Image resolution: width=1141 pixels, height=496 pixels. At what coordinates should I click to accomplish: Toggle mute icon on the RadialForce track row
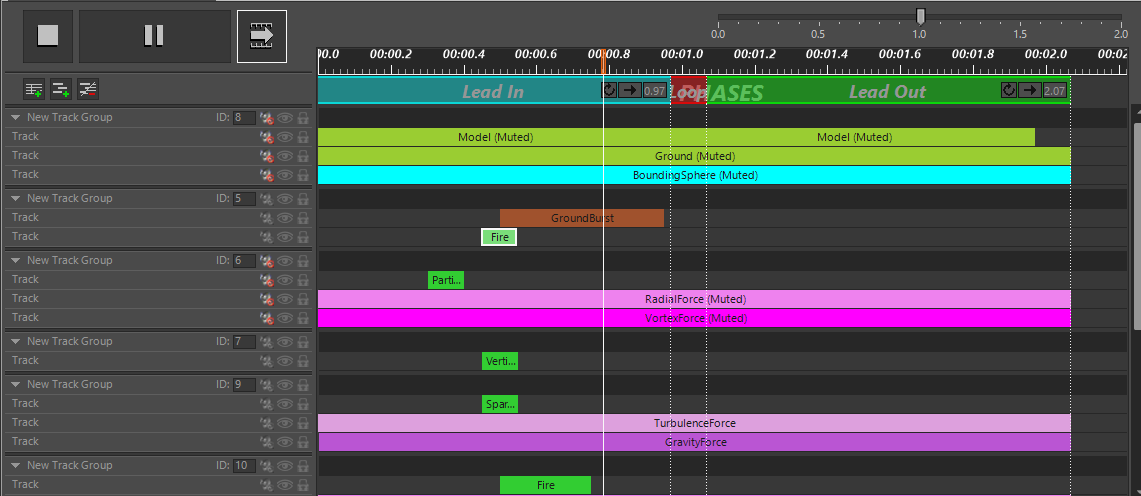tap(267, 298)
